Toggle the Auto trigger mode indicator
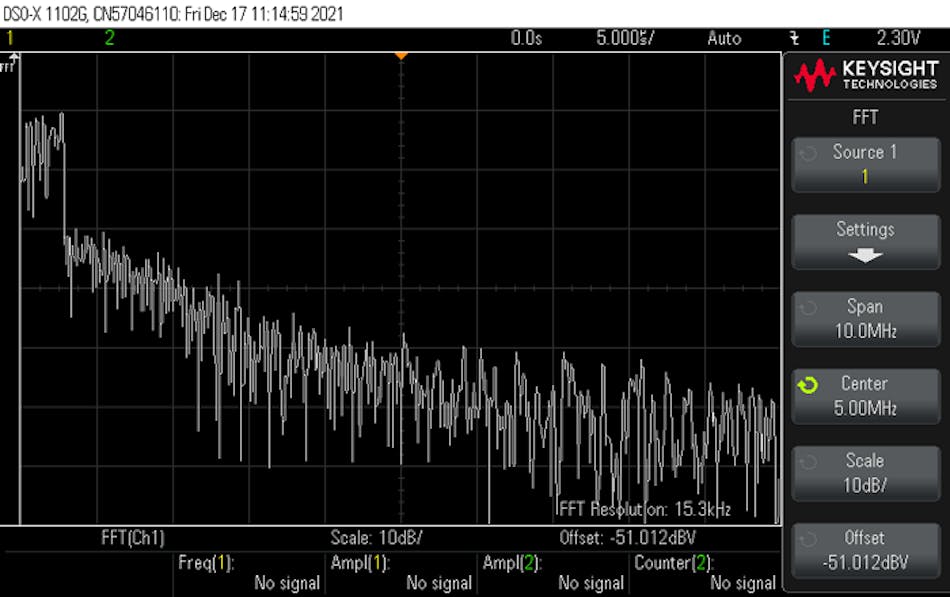950x597 pixels. (x=724, y=38)
